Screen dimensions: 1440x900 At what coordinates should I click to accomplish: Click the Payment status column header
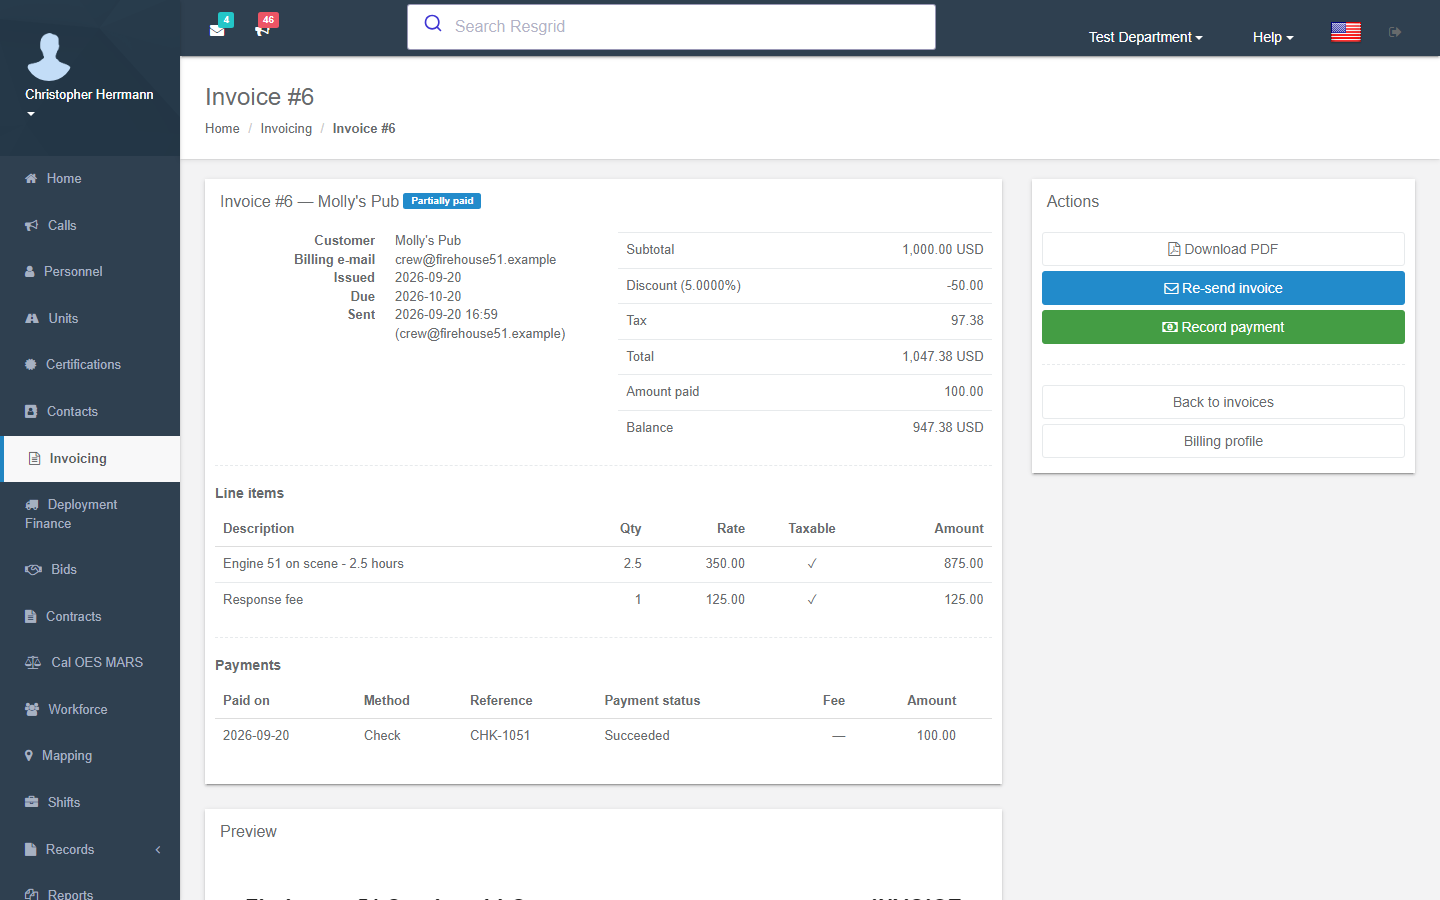pyautogui.click(x=652, y=701)
